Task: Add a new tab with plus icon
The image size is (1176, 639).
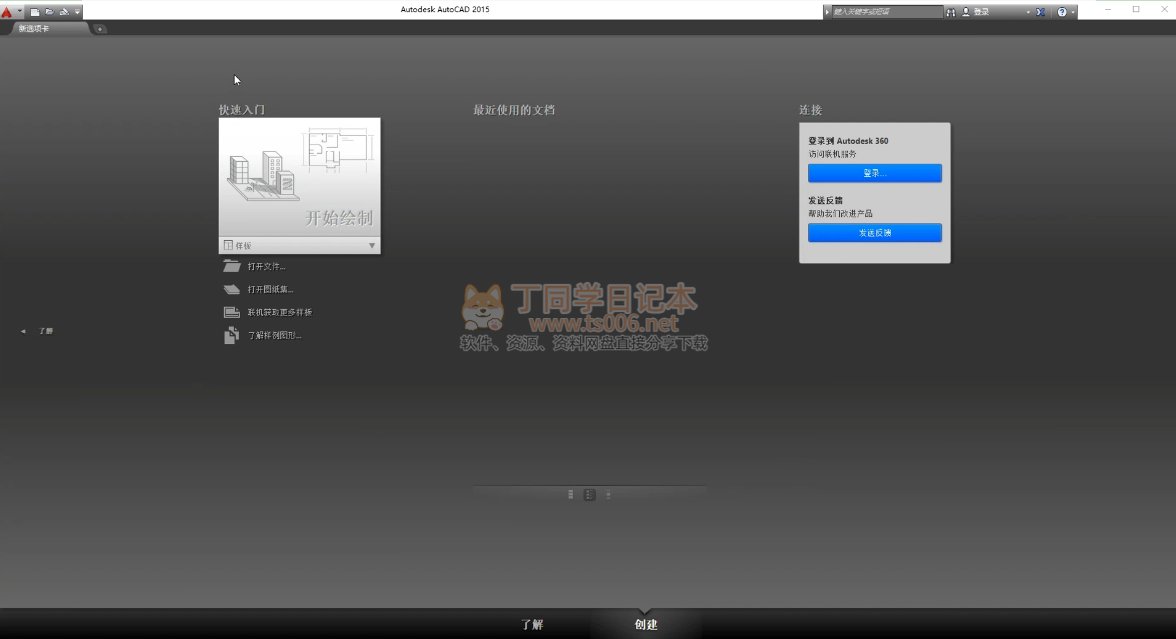Action: 100,29
